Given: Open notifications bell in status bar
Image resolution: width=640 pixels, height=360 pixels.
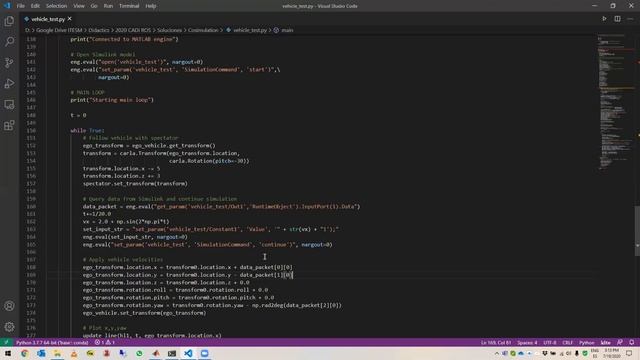Looking at the screenshot, I should 631,342.
